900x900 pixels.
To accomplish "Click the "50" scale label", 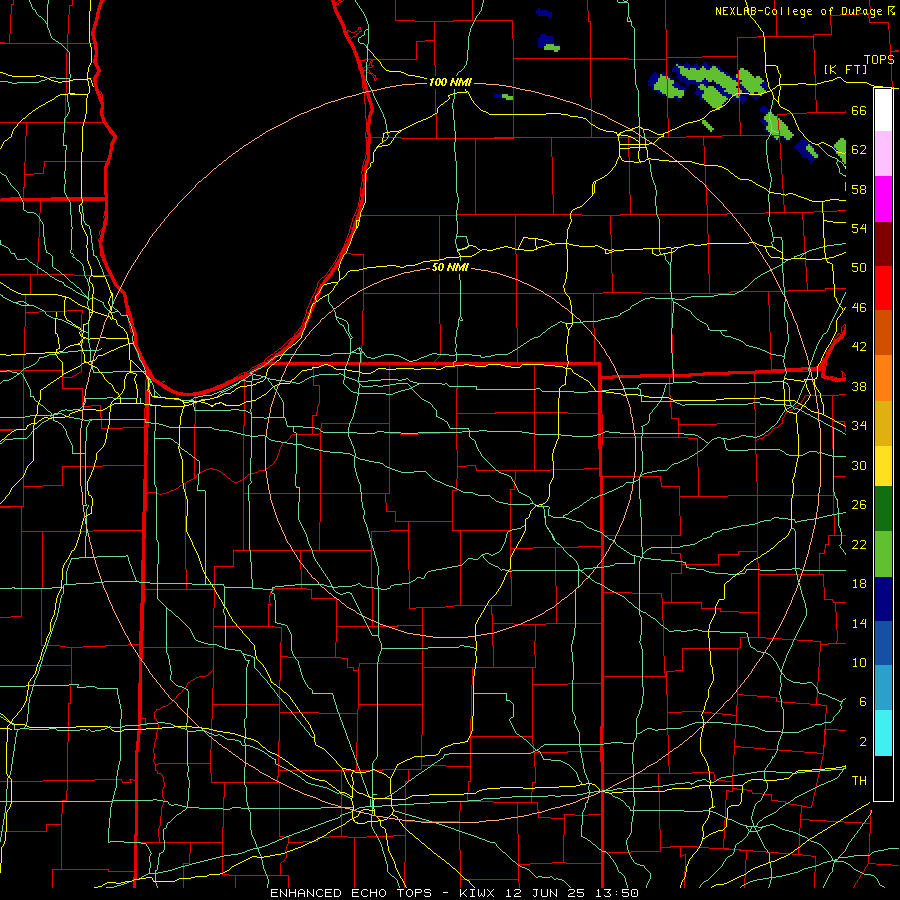I will [x=859, y=268].
